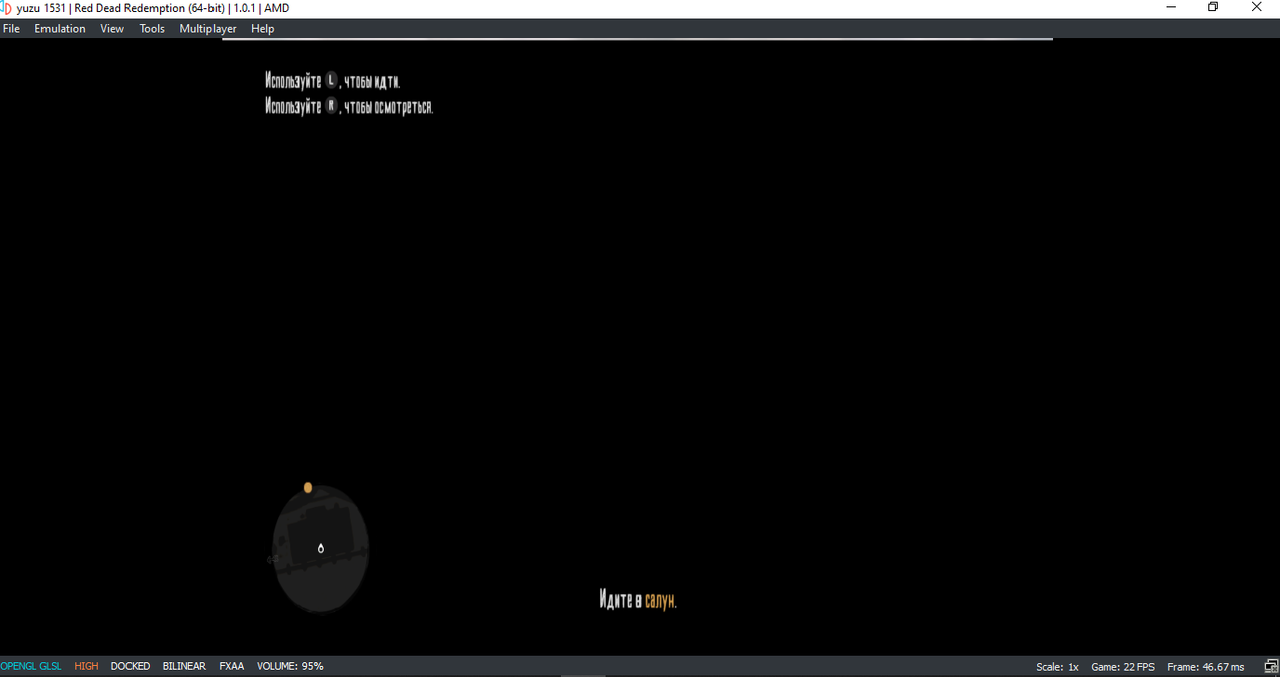Open the File menu

coord(11,29)
